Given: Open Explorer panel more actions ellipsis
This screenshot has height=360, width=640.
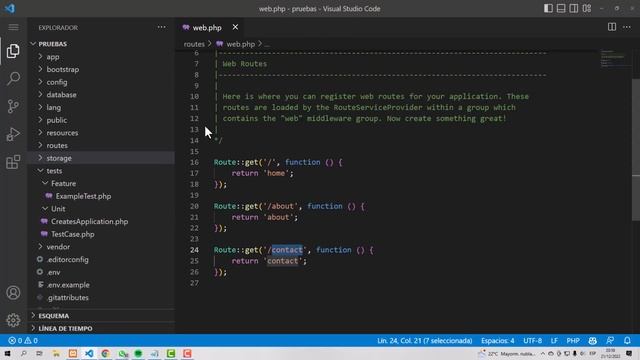Looking at the screenshot, I should 162,27.
